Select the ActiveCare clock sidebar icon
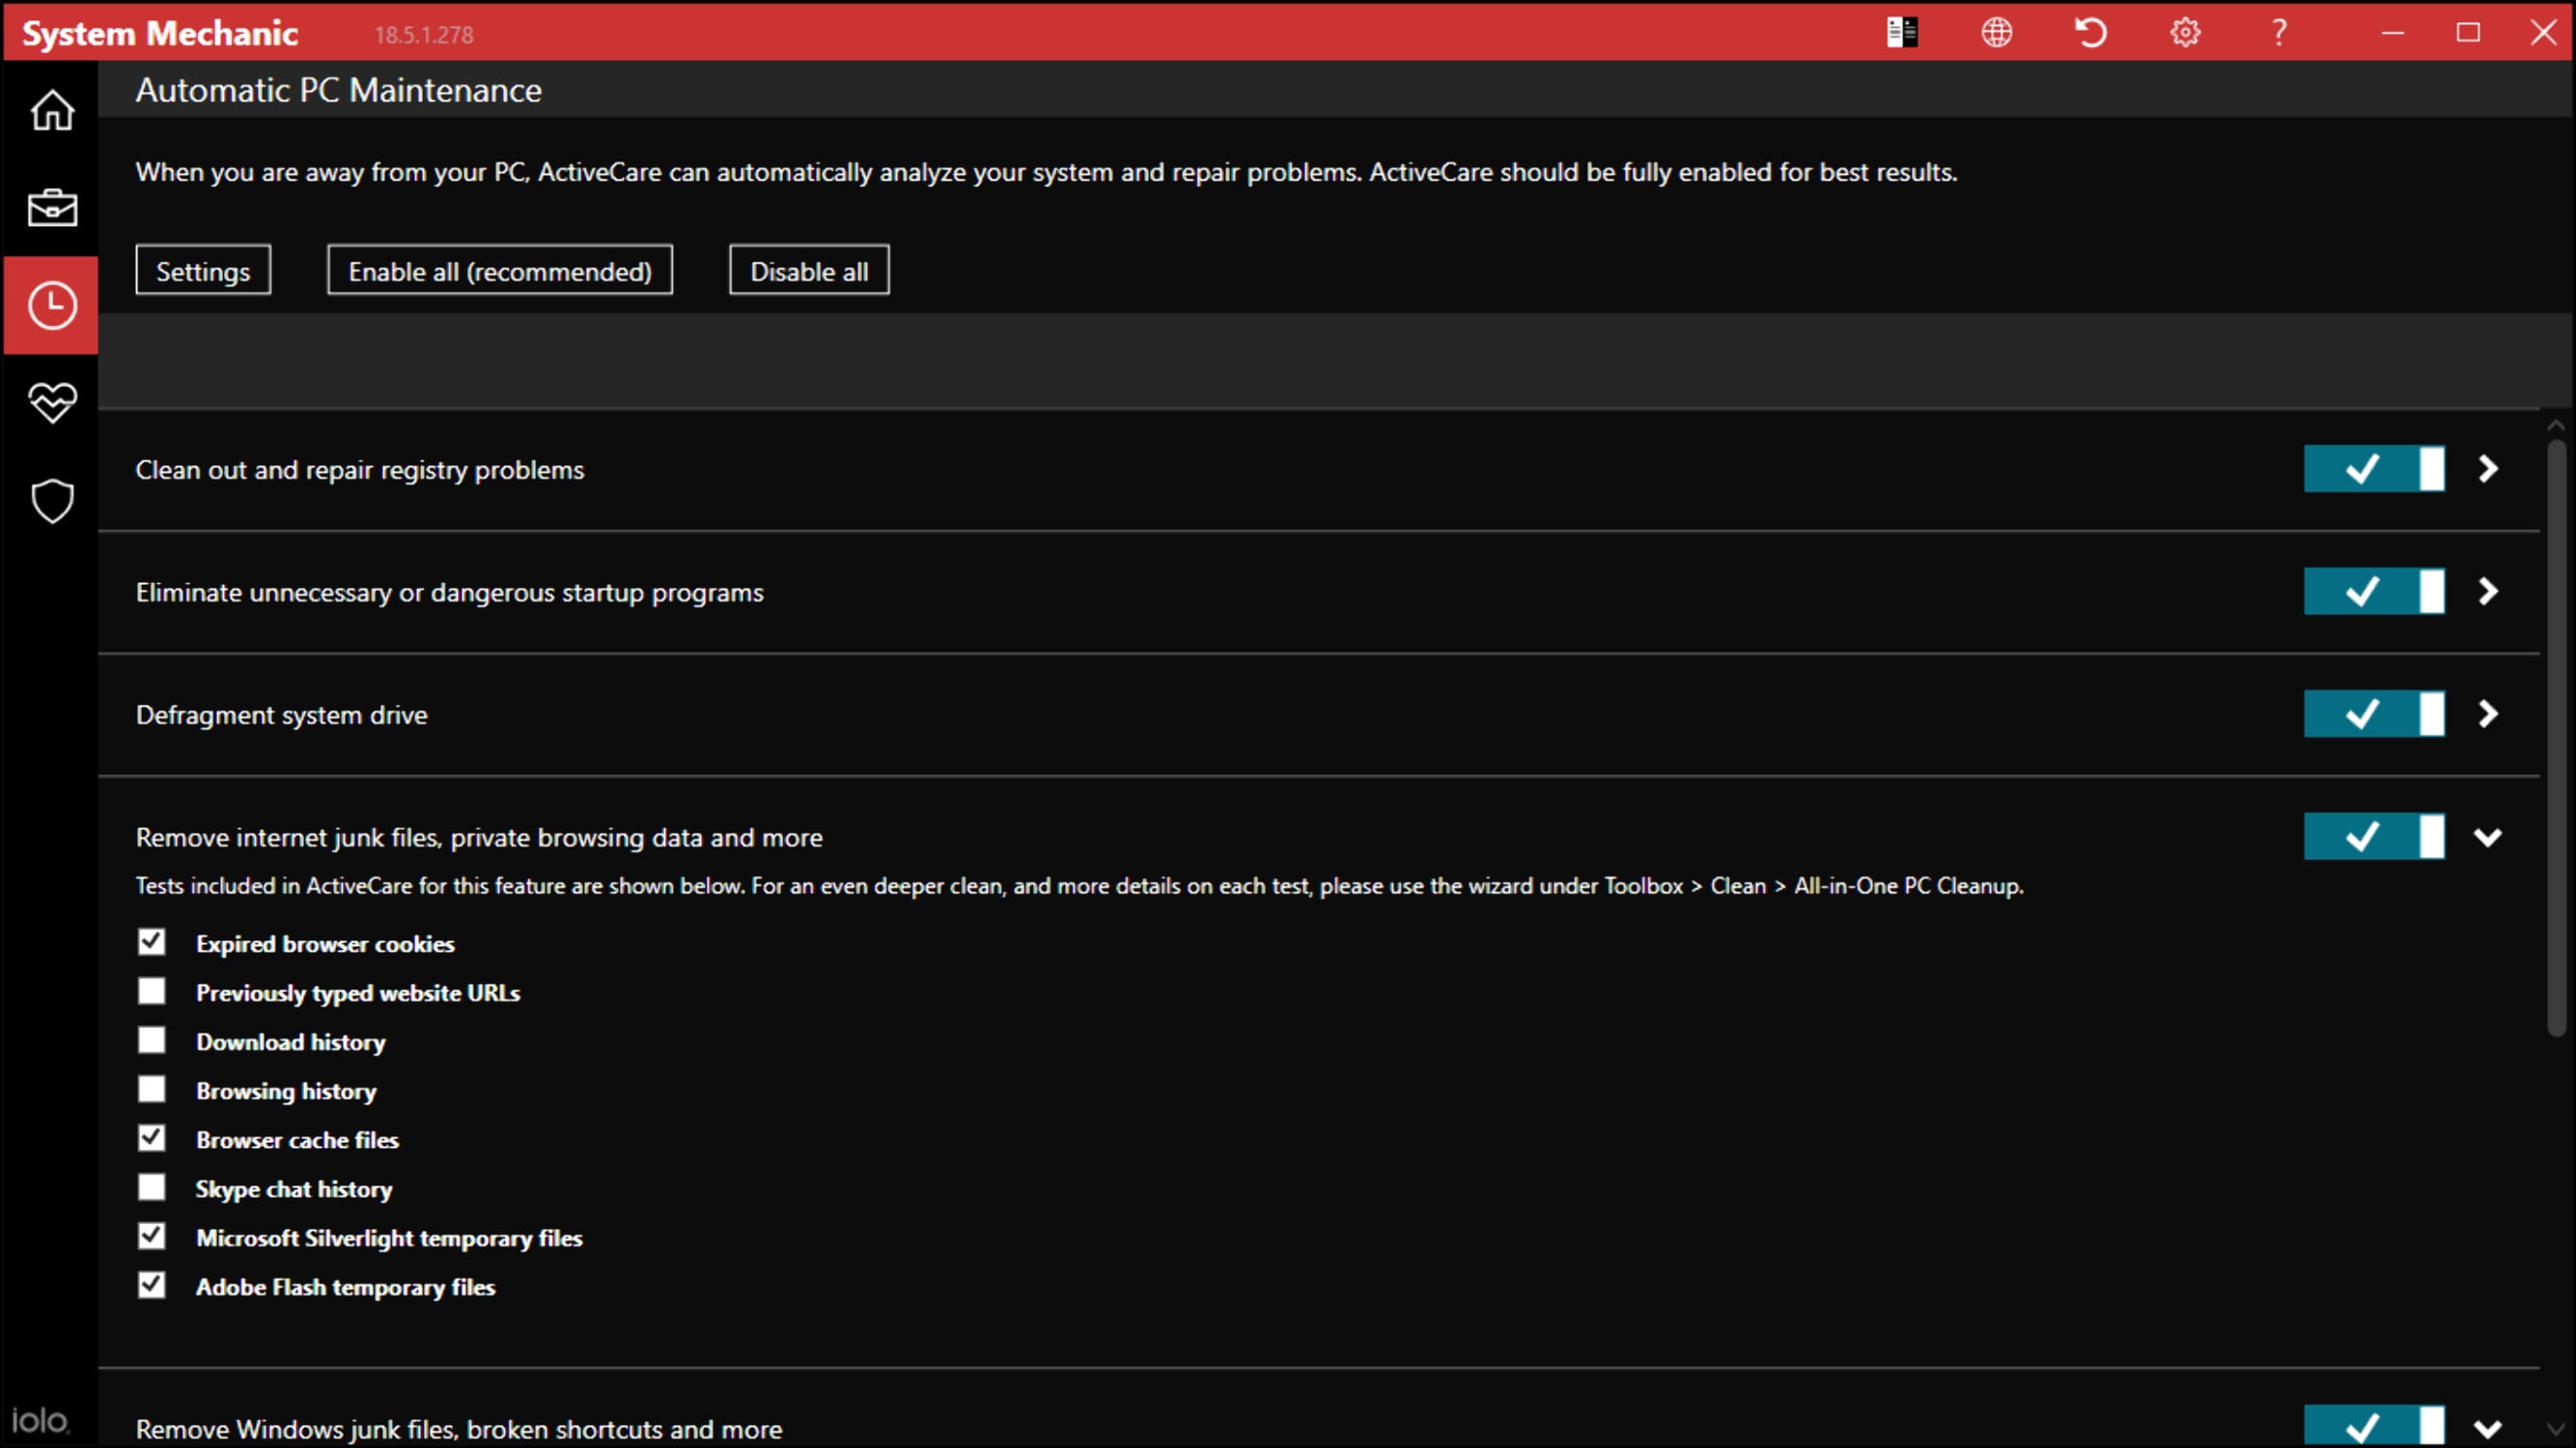 (52, 305)
